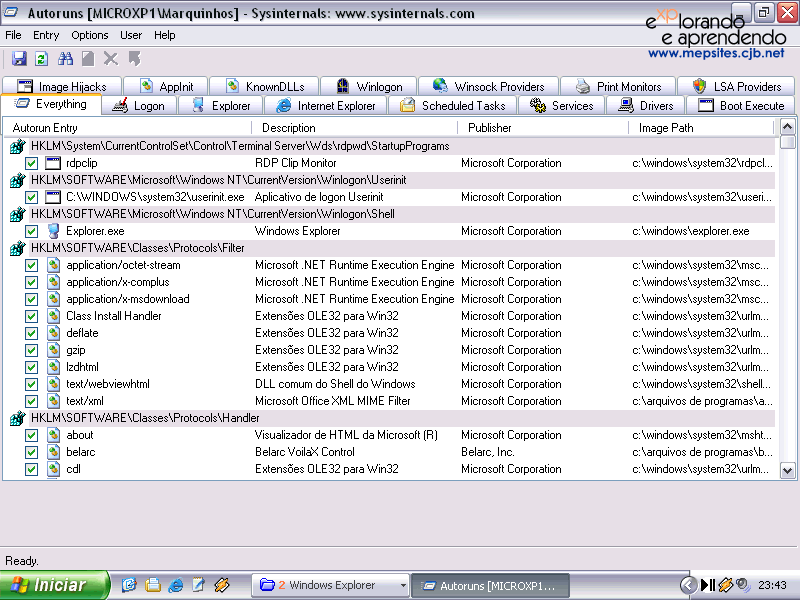Uncheck the rdpclip autorun entry
The width and height of the screenshot is (800, 600).
(x=32, y=163)
